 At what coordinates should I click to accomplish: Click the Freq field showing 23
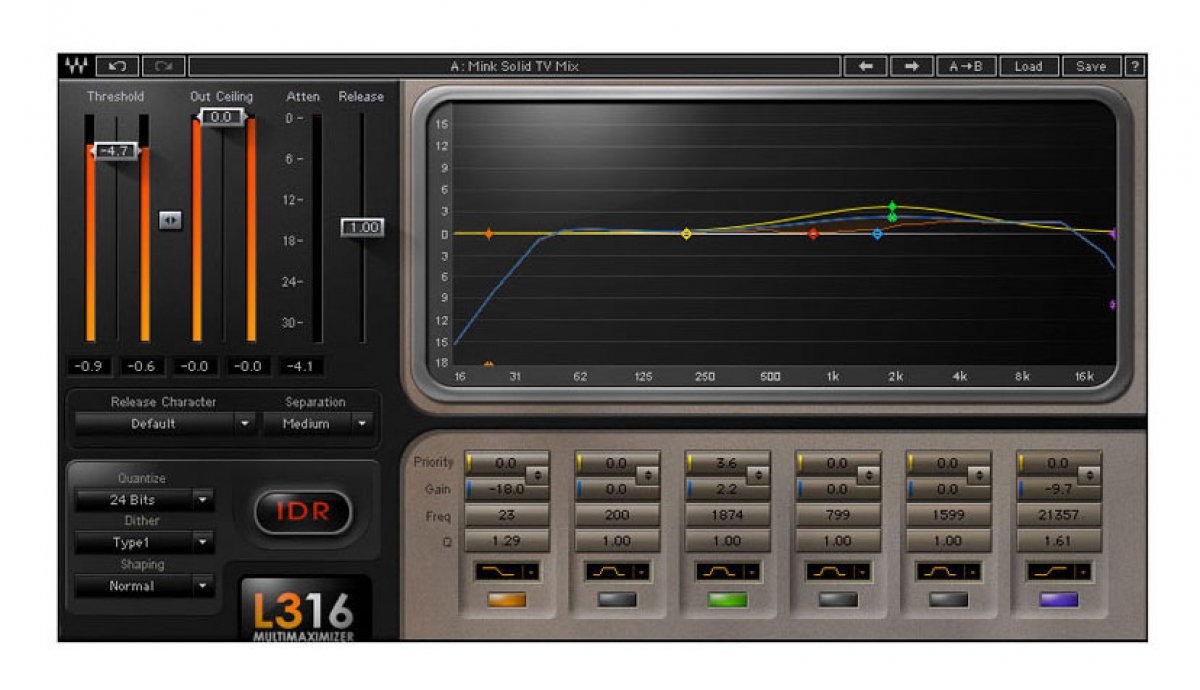507,516
